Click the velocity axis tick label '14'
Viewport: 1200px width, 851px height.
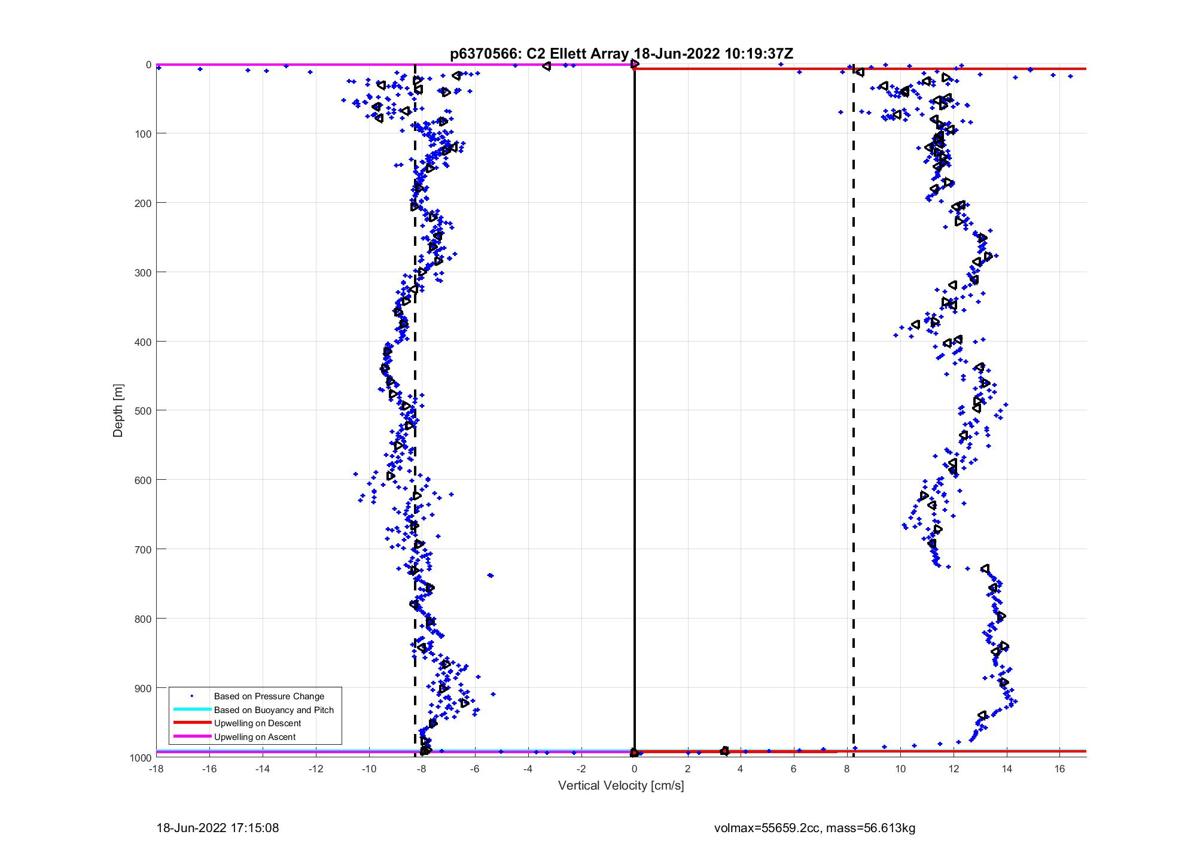point(1007,769)
